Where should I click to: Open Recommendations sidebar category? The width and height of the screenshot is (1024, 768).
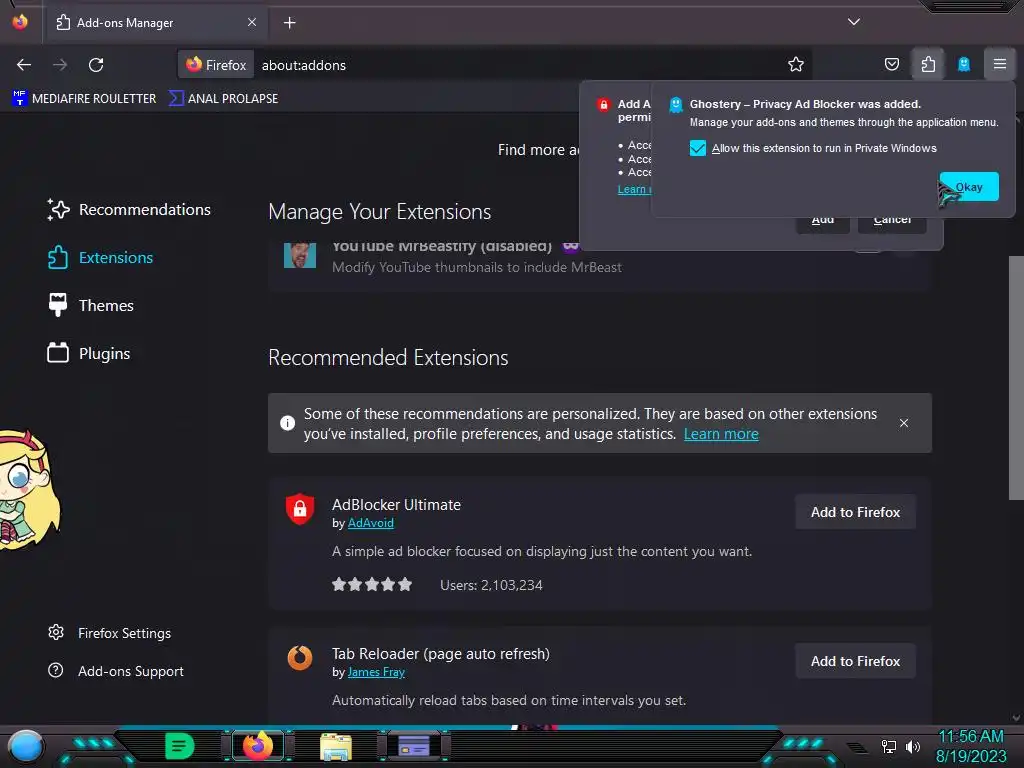click(x=129, y=210)
